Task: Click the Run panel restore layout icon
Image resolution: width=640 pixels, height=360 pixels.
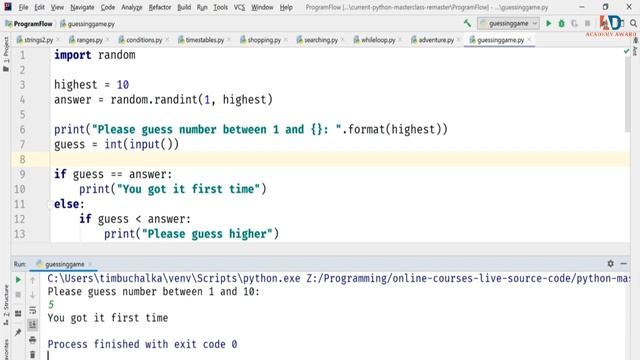Action: click(x=18, y=313)
